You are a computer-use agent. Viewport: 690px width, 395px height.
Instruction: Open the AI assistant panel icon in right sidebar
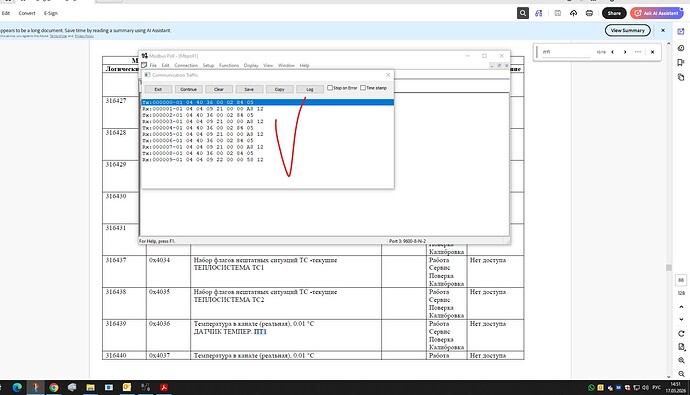pos(681,32)
